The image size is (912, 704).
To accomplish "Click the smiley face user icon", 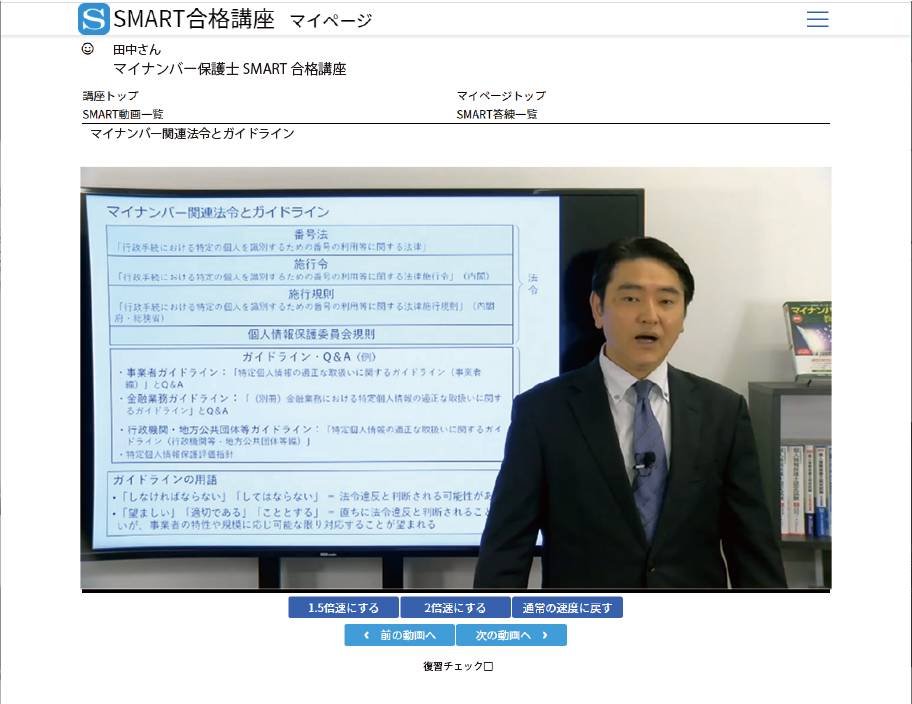I will point(88,49).
